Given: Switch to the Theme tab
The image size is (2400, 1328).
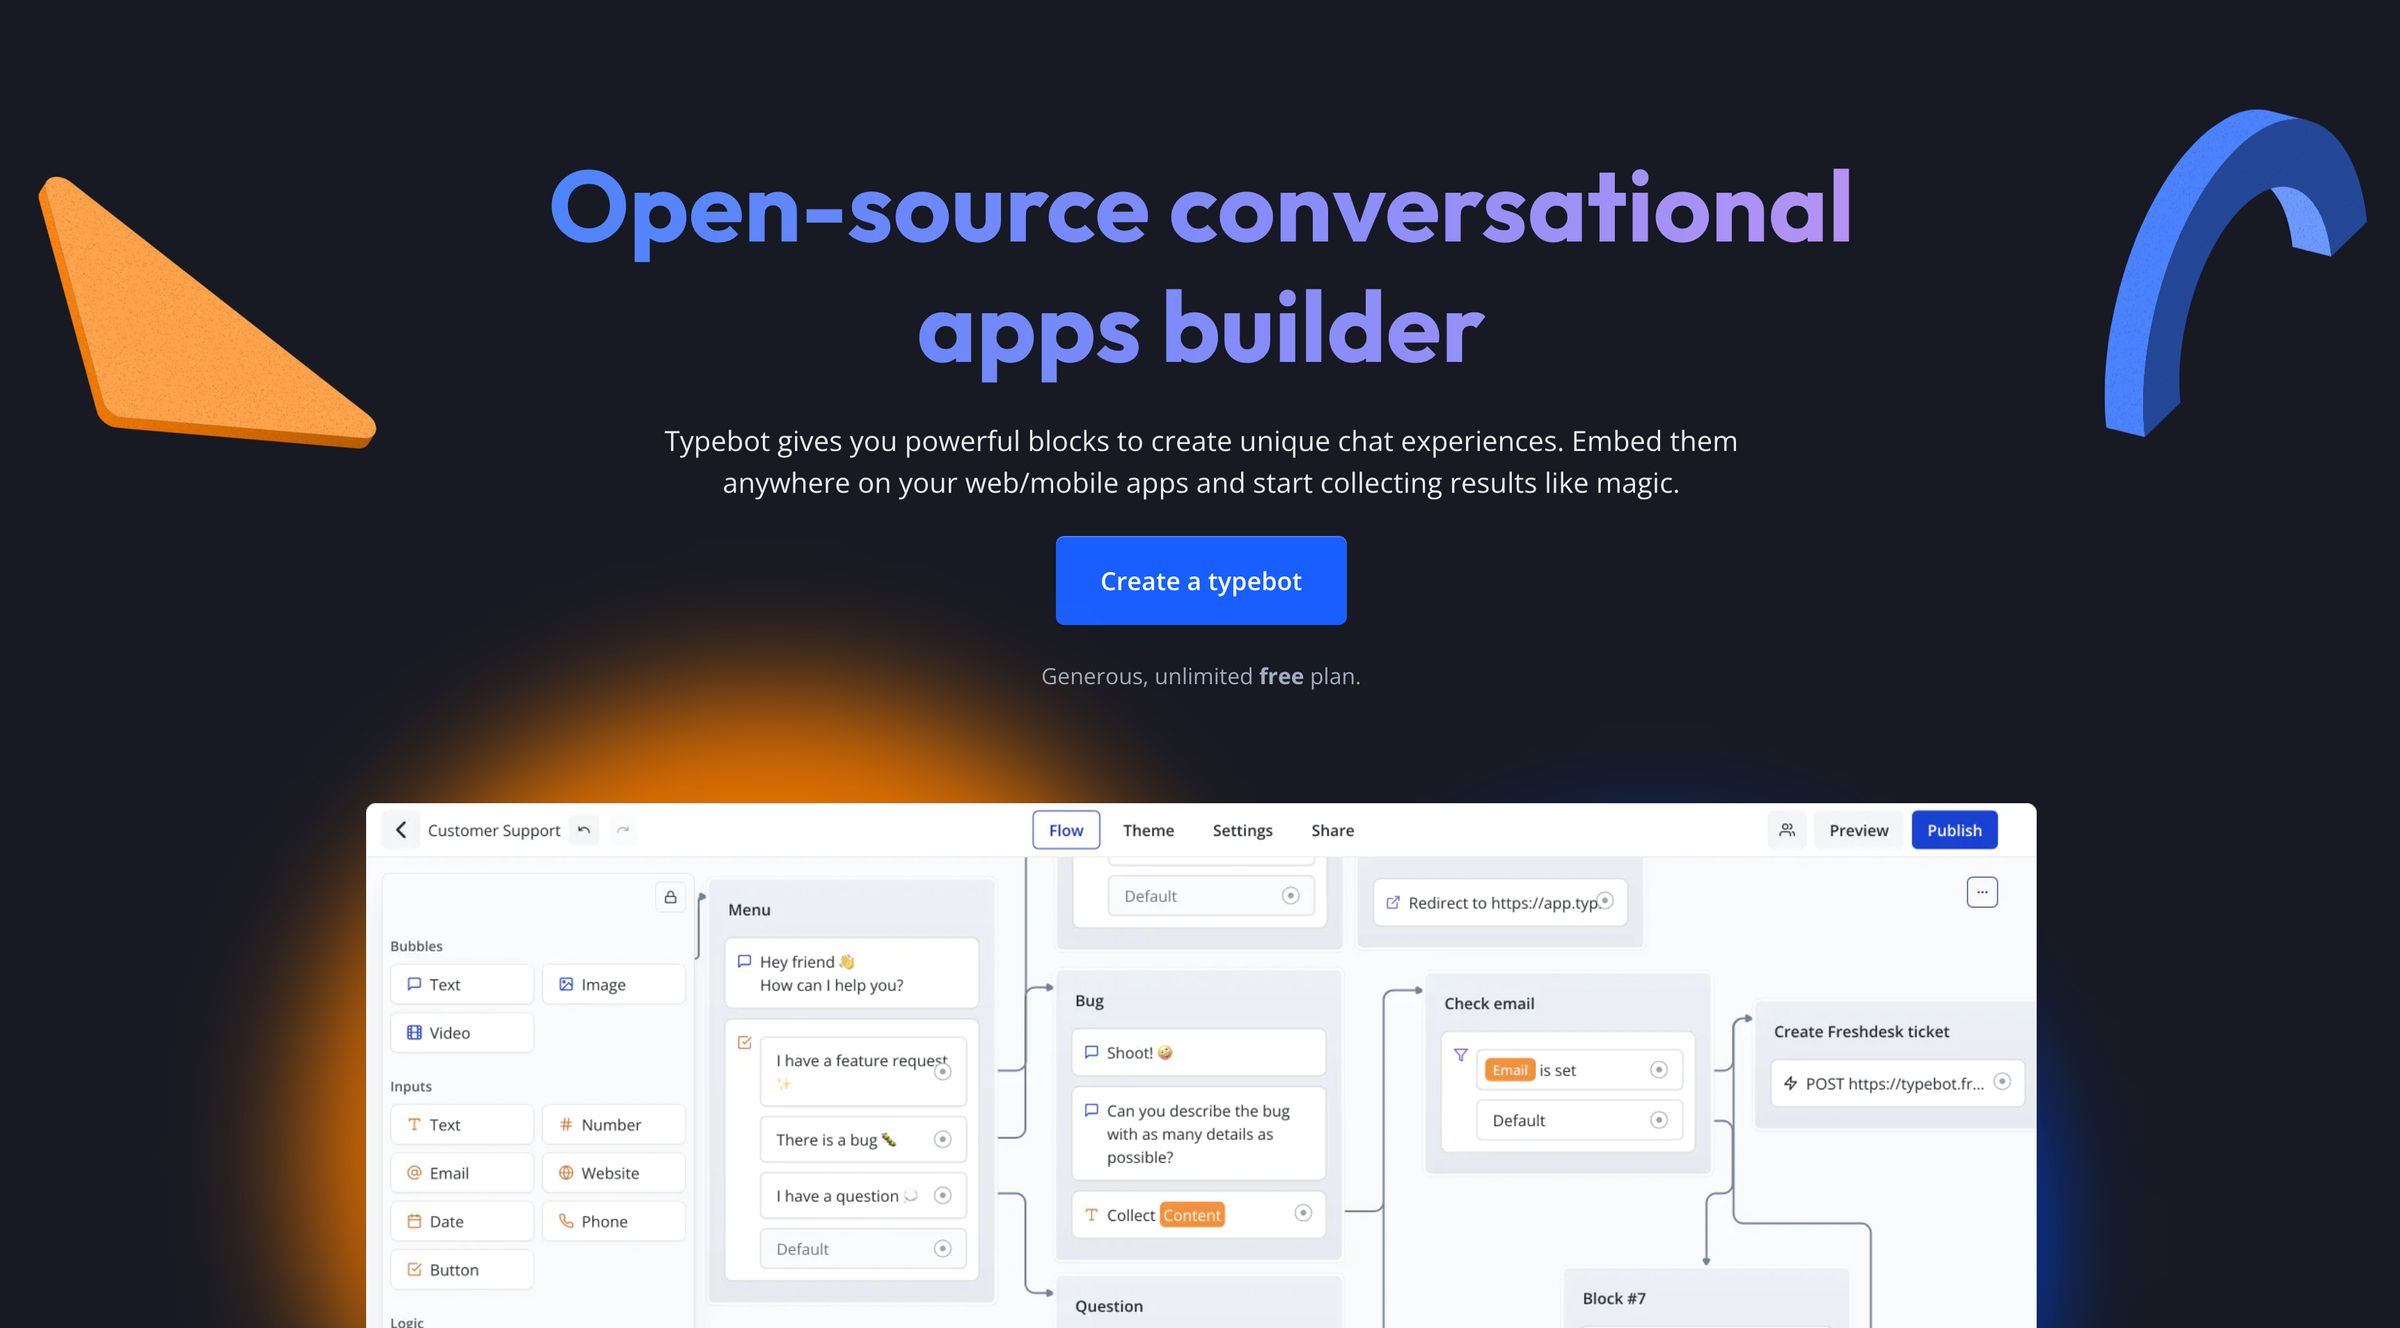Looking at the screenshot, I should pyautogui.click(x=1148, y=829).
